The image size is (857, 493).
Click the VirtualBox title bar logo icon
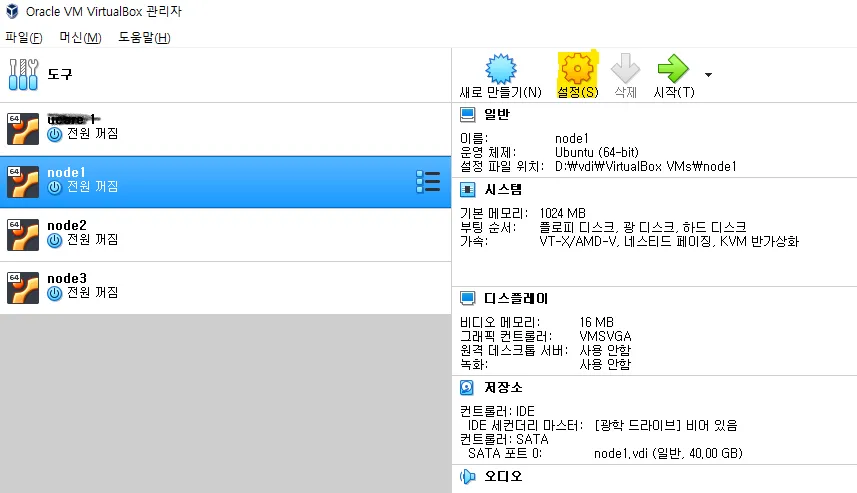point(12,11)
